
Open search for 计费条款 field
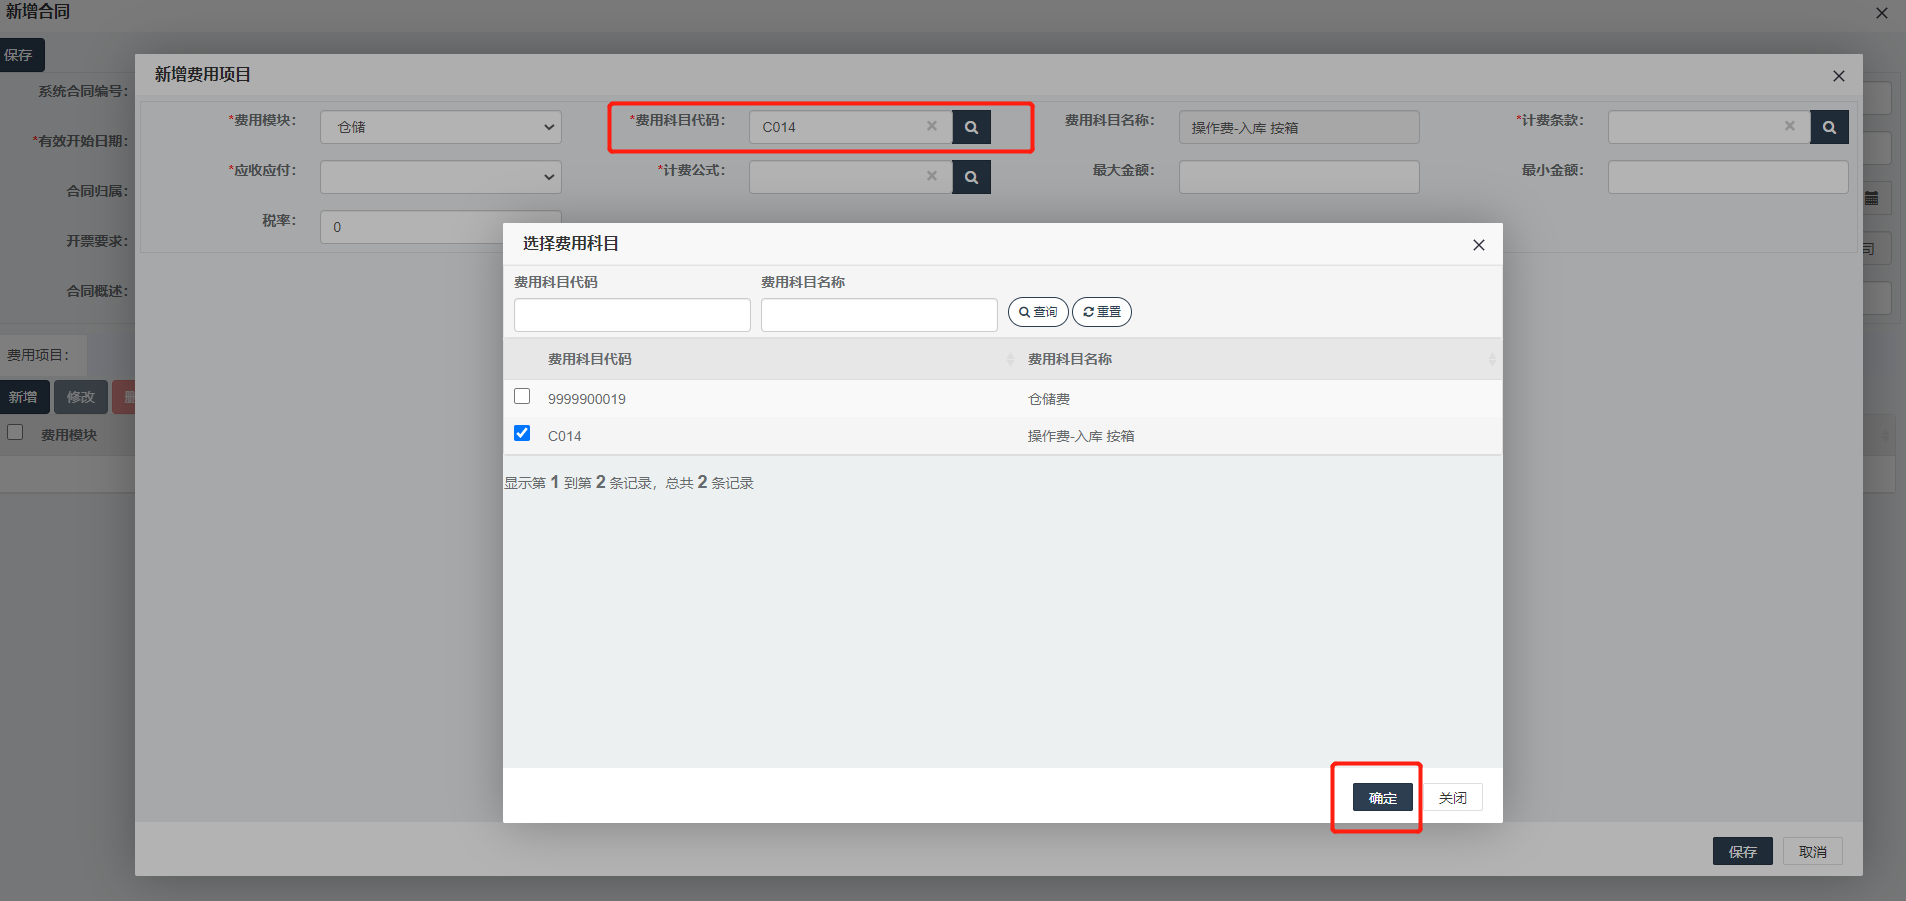click(1829, 127)
